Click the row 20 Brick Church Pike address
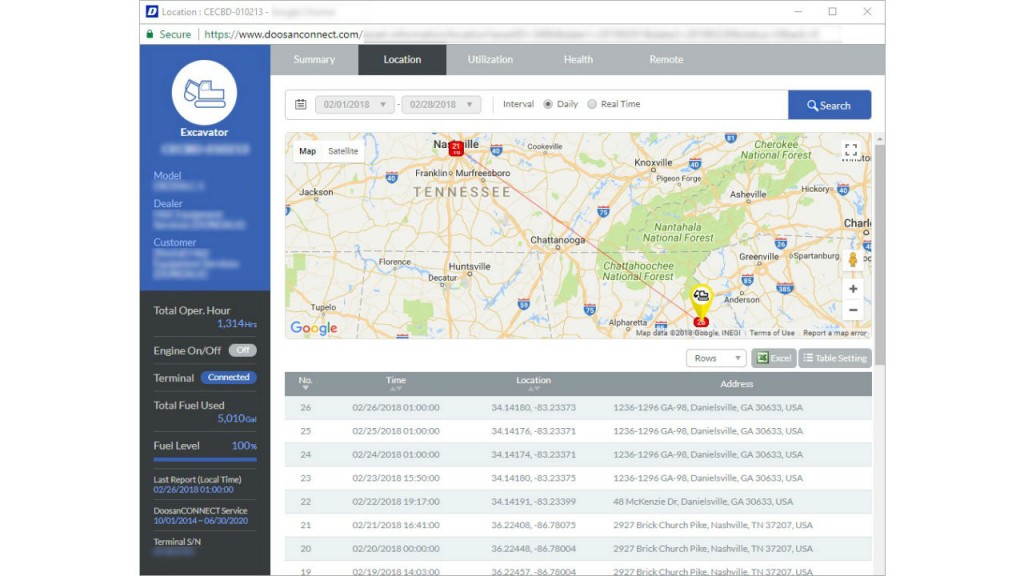The width and height of the screenshot is (1024, 576). click(x=712, y=549)
